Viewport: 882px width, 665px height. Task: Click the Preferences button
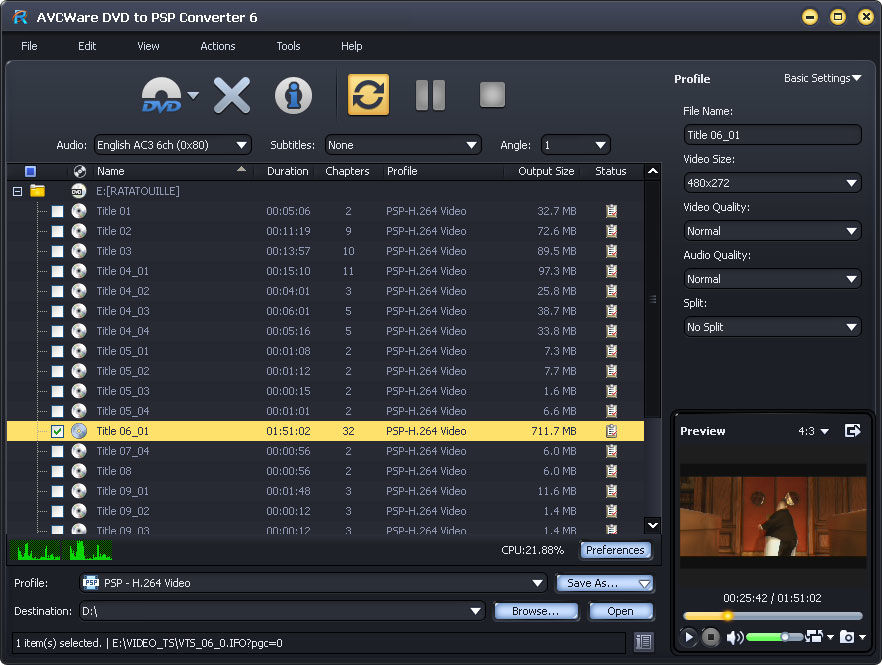point(615,550)
